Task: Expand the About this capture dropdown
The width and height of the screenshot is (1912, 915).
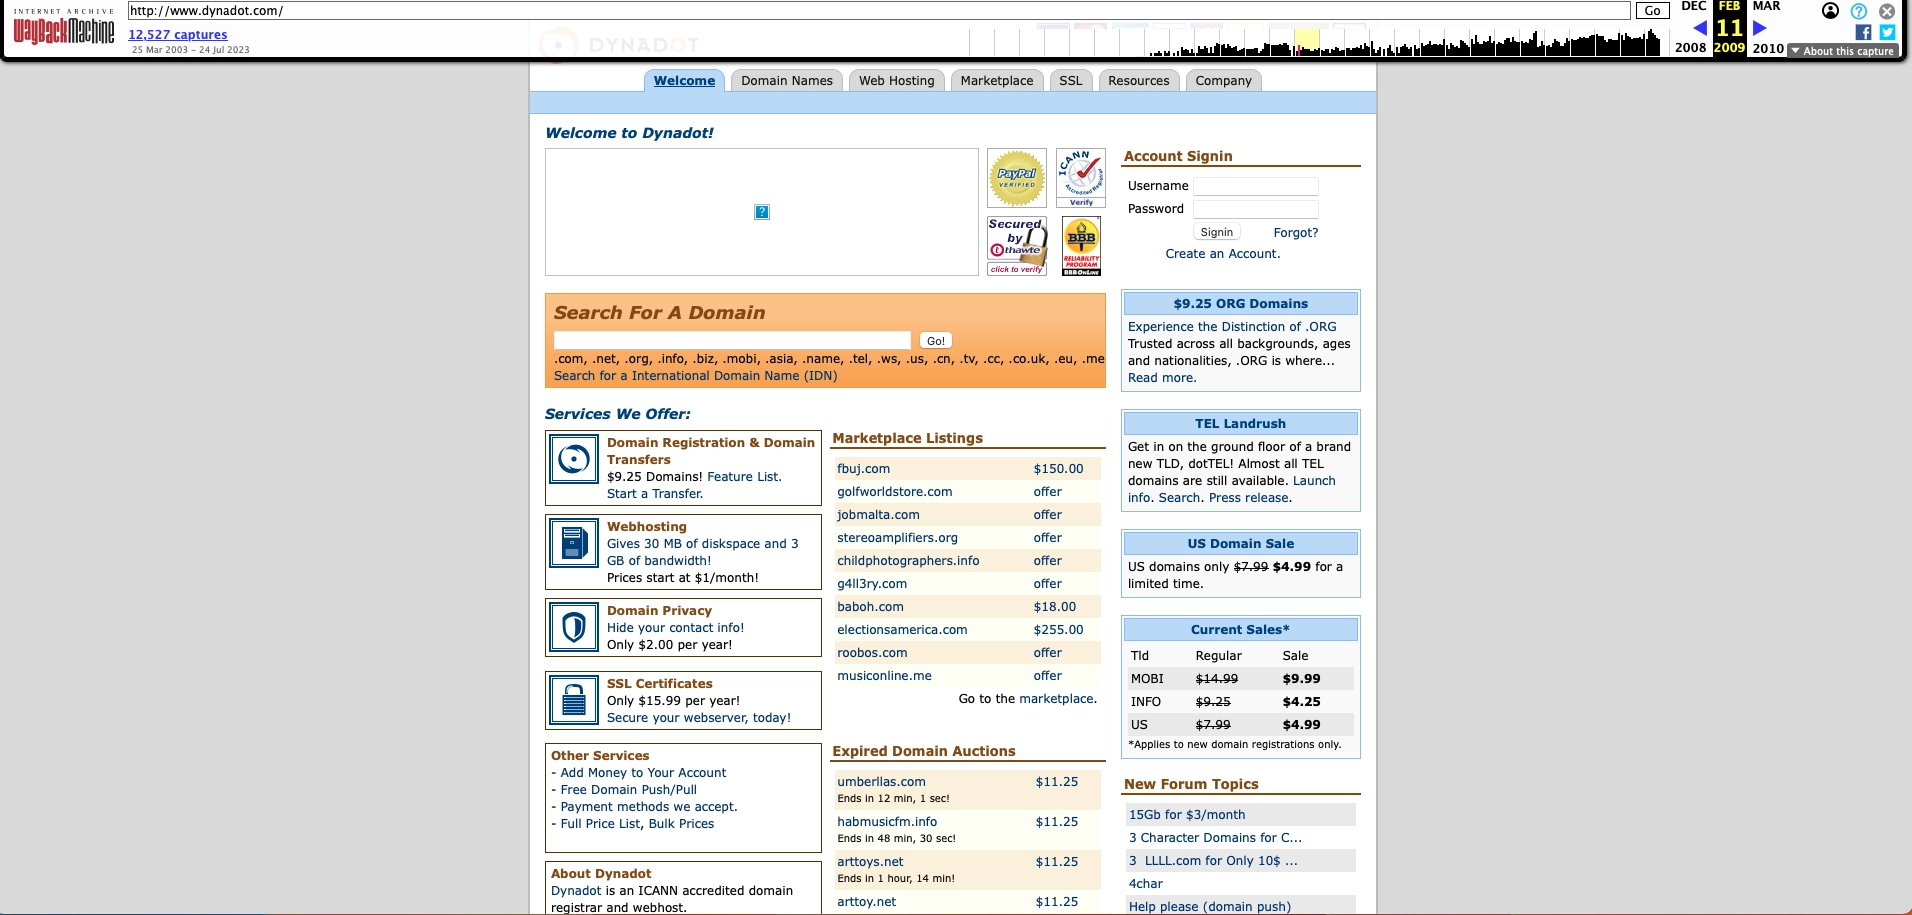Action: [x=1842, y=51]
